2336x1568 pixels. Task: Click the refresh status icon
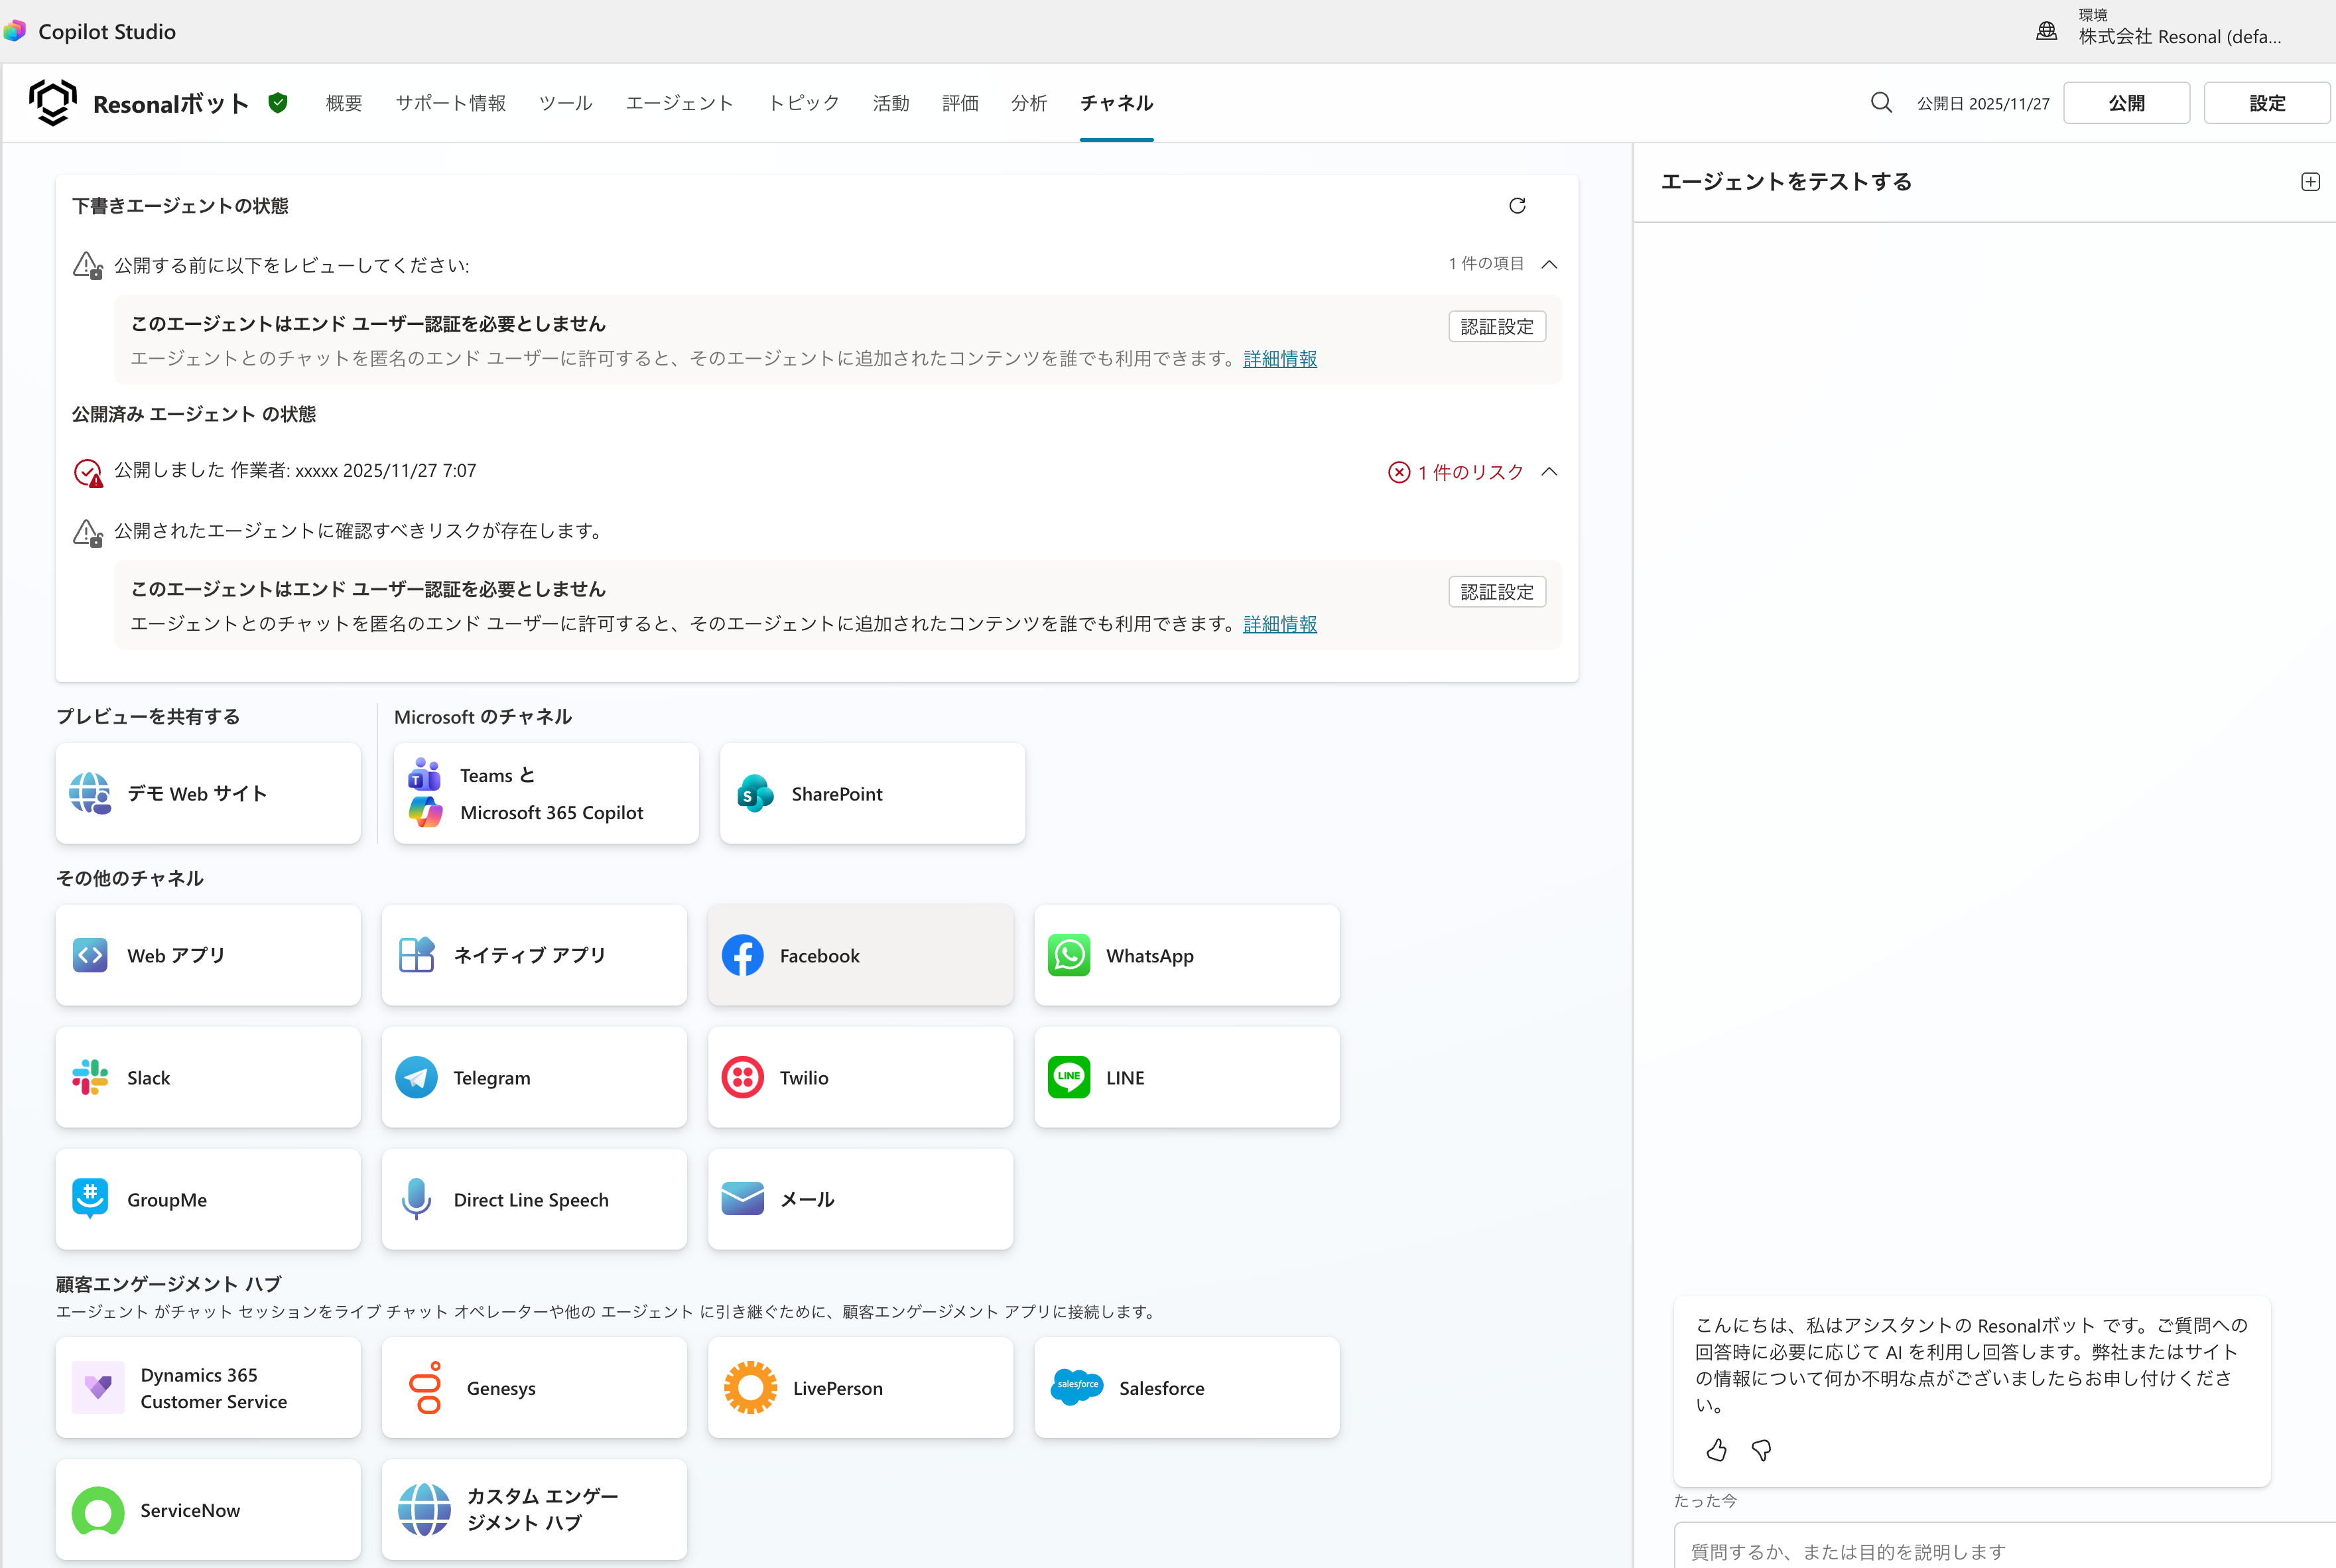(1516, 206)
